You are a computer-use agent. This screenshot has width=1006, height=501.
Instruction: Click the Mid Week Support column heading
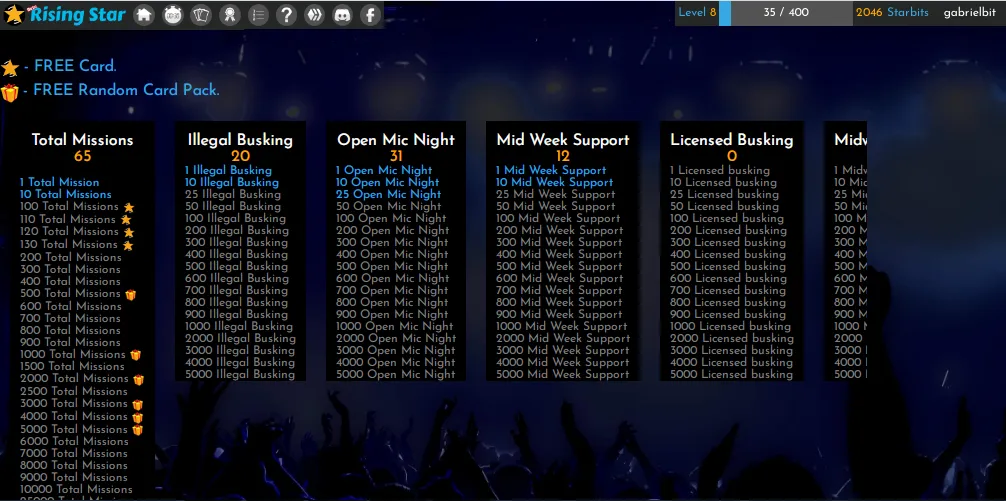pyautogui.click(x=563, y=140)
